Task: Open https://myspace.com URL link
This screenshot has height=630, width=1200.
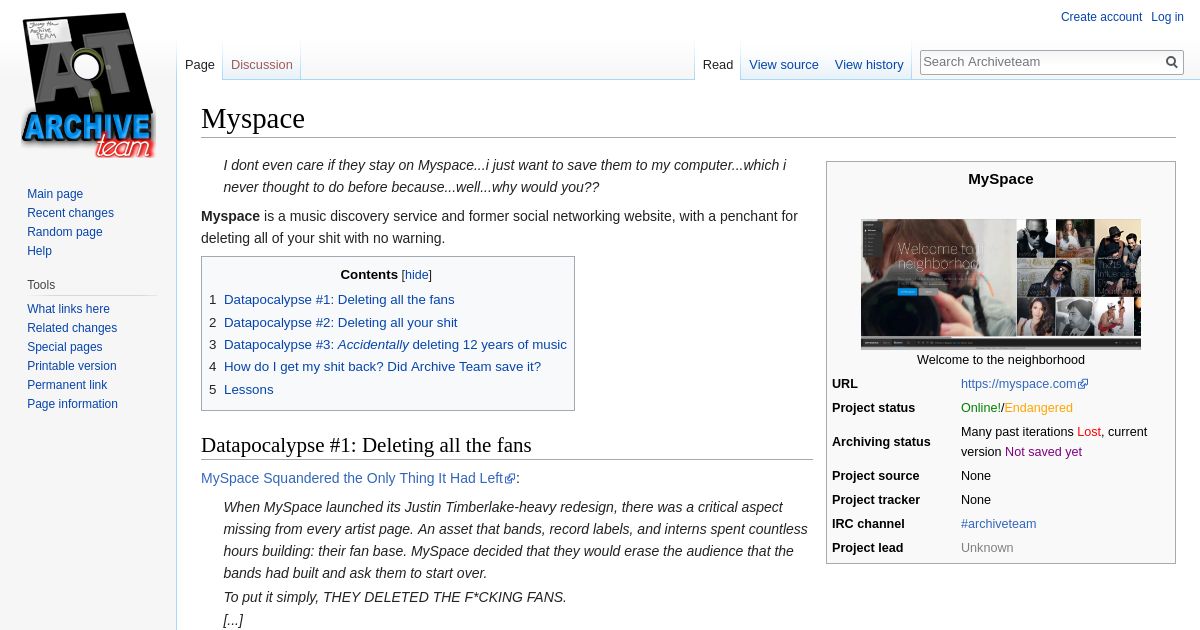Action: coord(1024,384)
